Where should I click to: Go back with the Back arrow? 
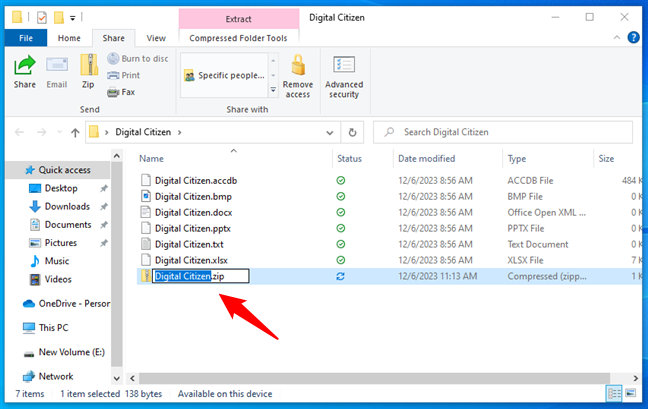19,132
